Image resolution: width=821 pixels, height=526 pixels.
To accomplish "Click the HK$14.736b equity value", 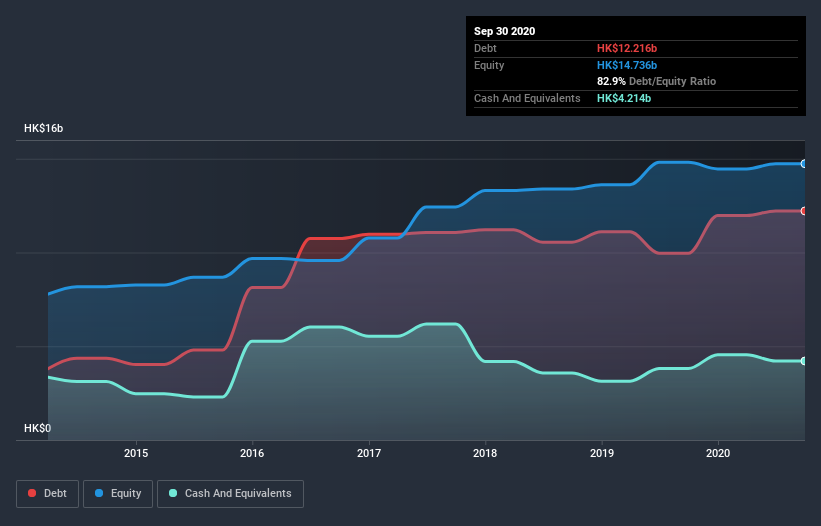I will (x=627, y=65).
